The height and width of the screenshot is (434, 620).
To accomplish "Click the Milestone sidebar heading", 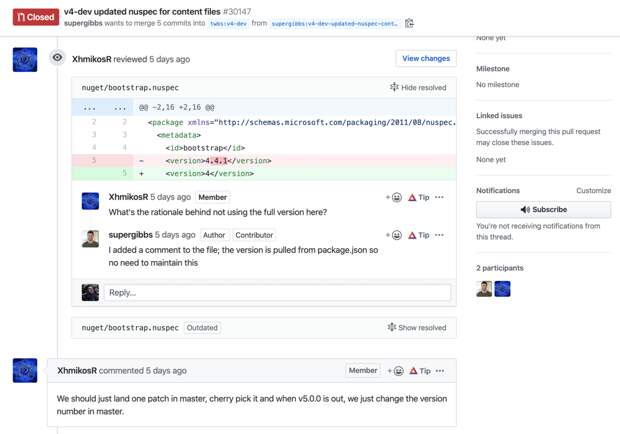I will pyautogui.click(x=493, y=69).
